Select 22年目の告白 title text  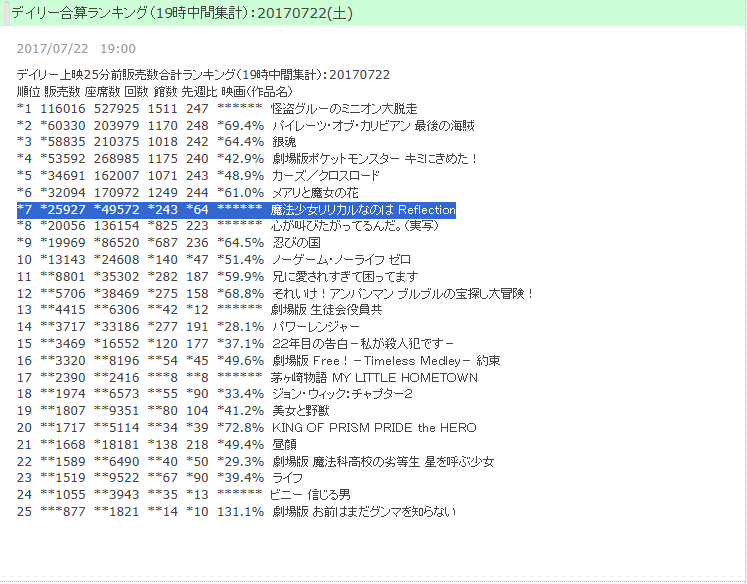(363, 343)
